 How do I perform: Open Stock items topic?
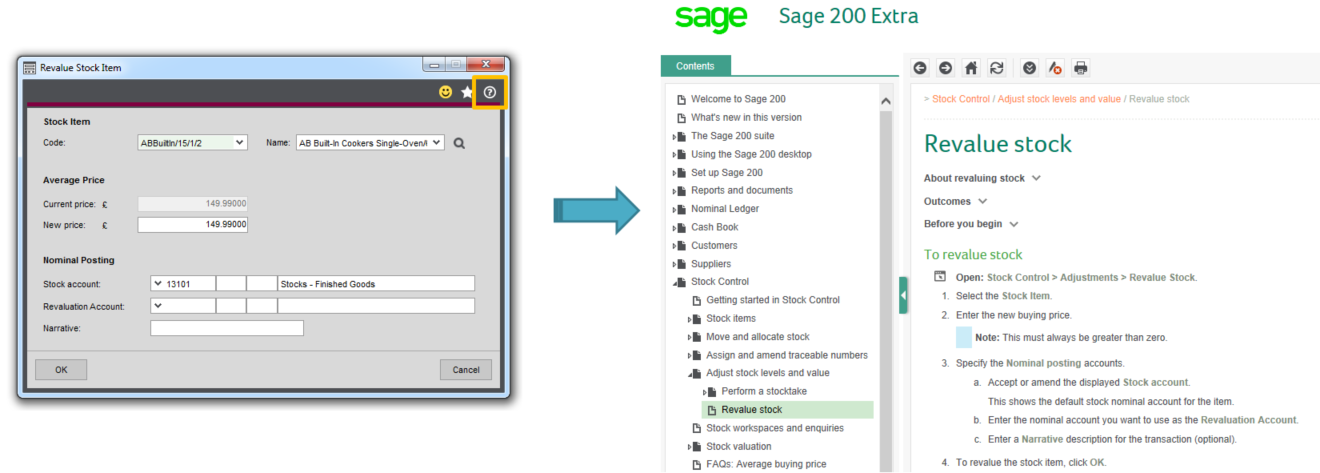[x=731, y=318]
